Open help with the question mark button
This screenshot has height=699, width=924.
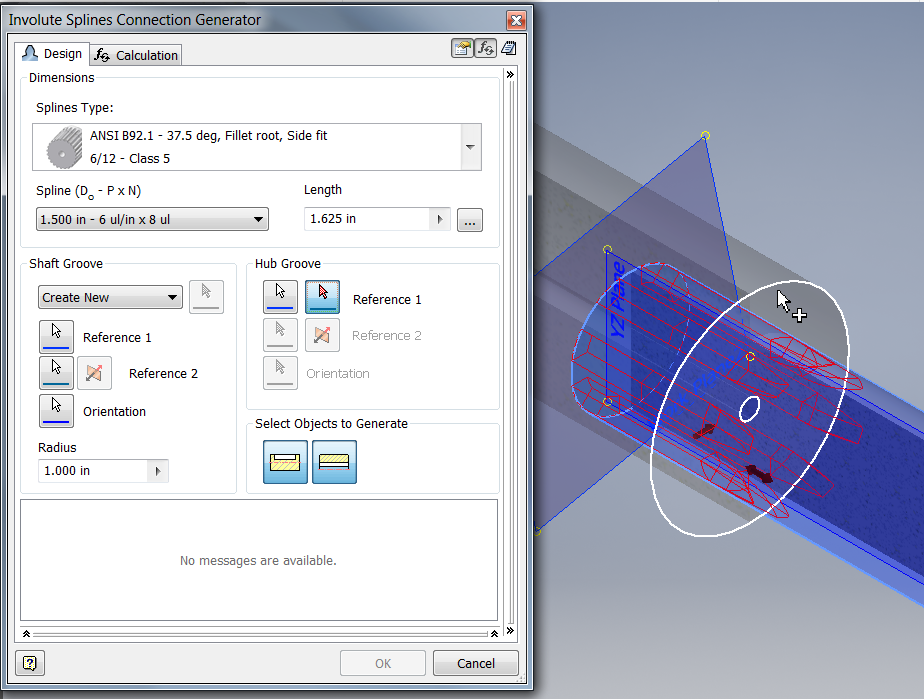point(29,663)
